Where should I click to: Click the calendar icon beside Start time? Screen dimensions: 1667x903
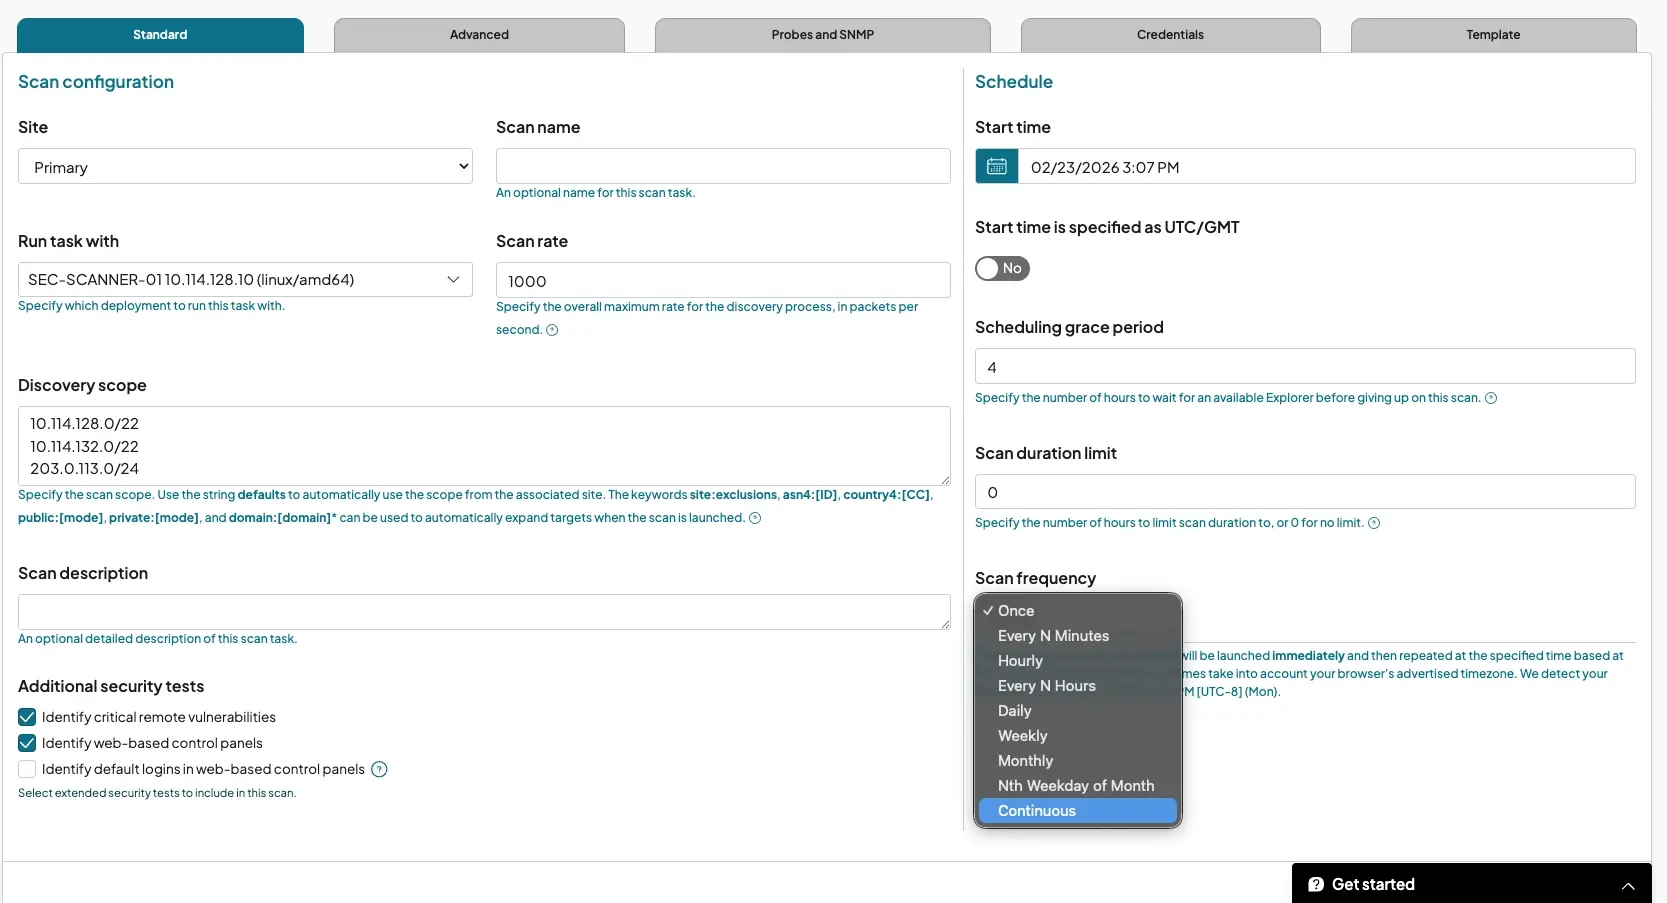pos(996,167)
